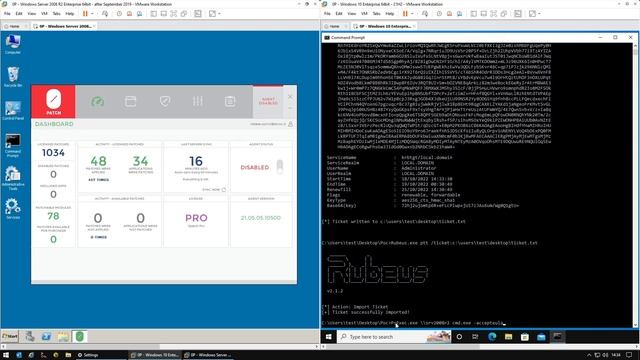This screenshot has width=640, height=360.
Task: Open the 0patch applications window icon
Action: pos(131,101)
